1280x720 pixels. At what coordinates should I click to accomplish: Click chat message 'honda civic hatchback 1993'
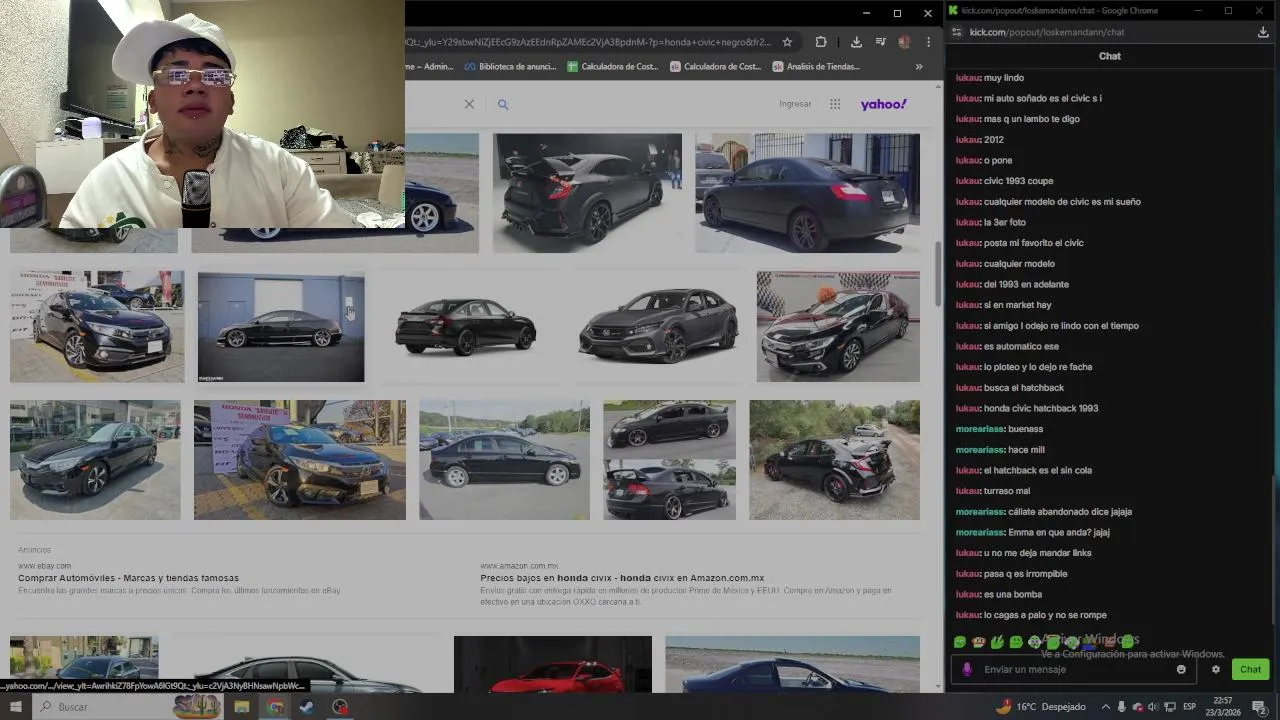1041,408
